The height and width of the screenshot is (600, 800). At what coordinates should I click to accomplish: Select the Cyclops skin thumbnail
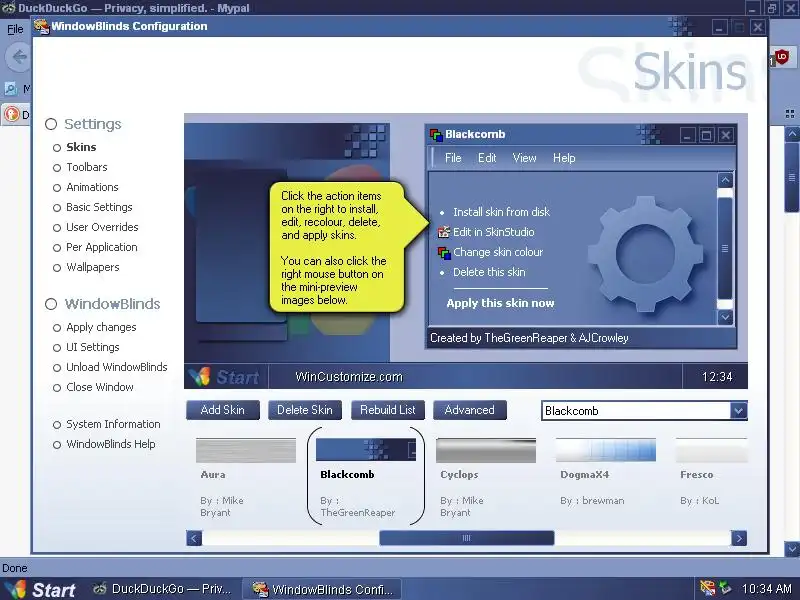[486, 451]
